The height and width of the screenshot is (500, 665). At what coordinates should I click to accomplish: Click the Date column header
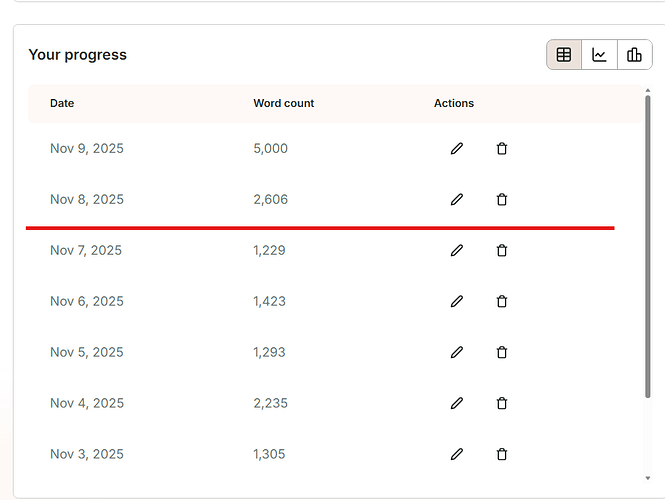[x=62, y=103]
